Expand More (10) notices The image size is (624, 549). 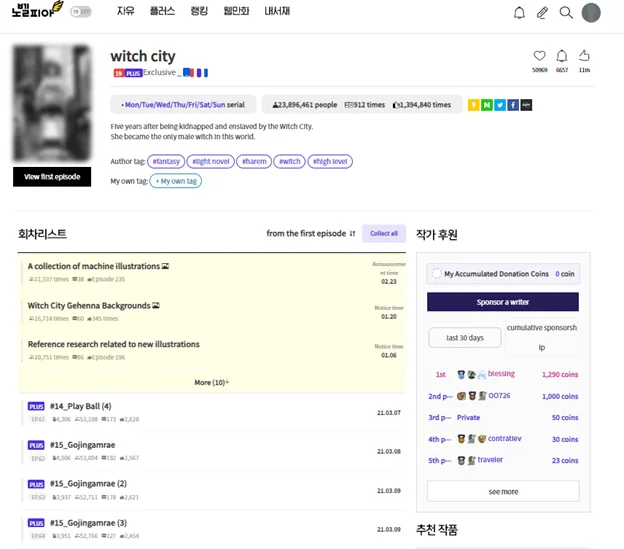click(211, 382)
